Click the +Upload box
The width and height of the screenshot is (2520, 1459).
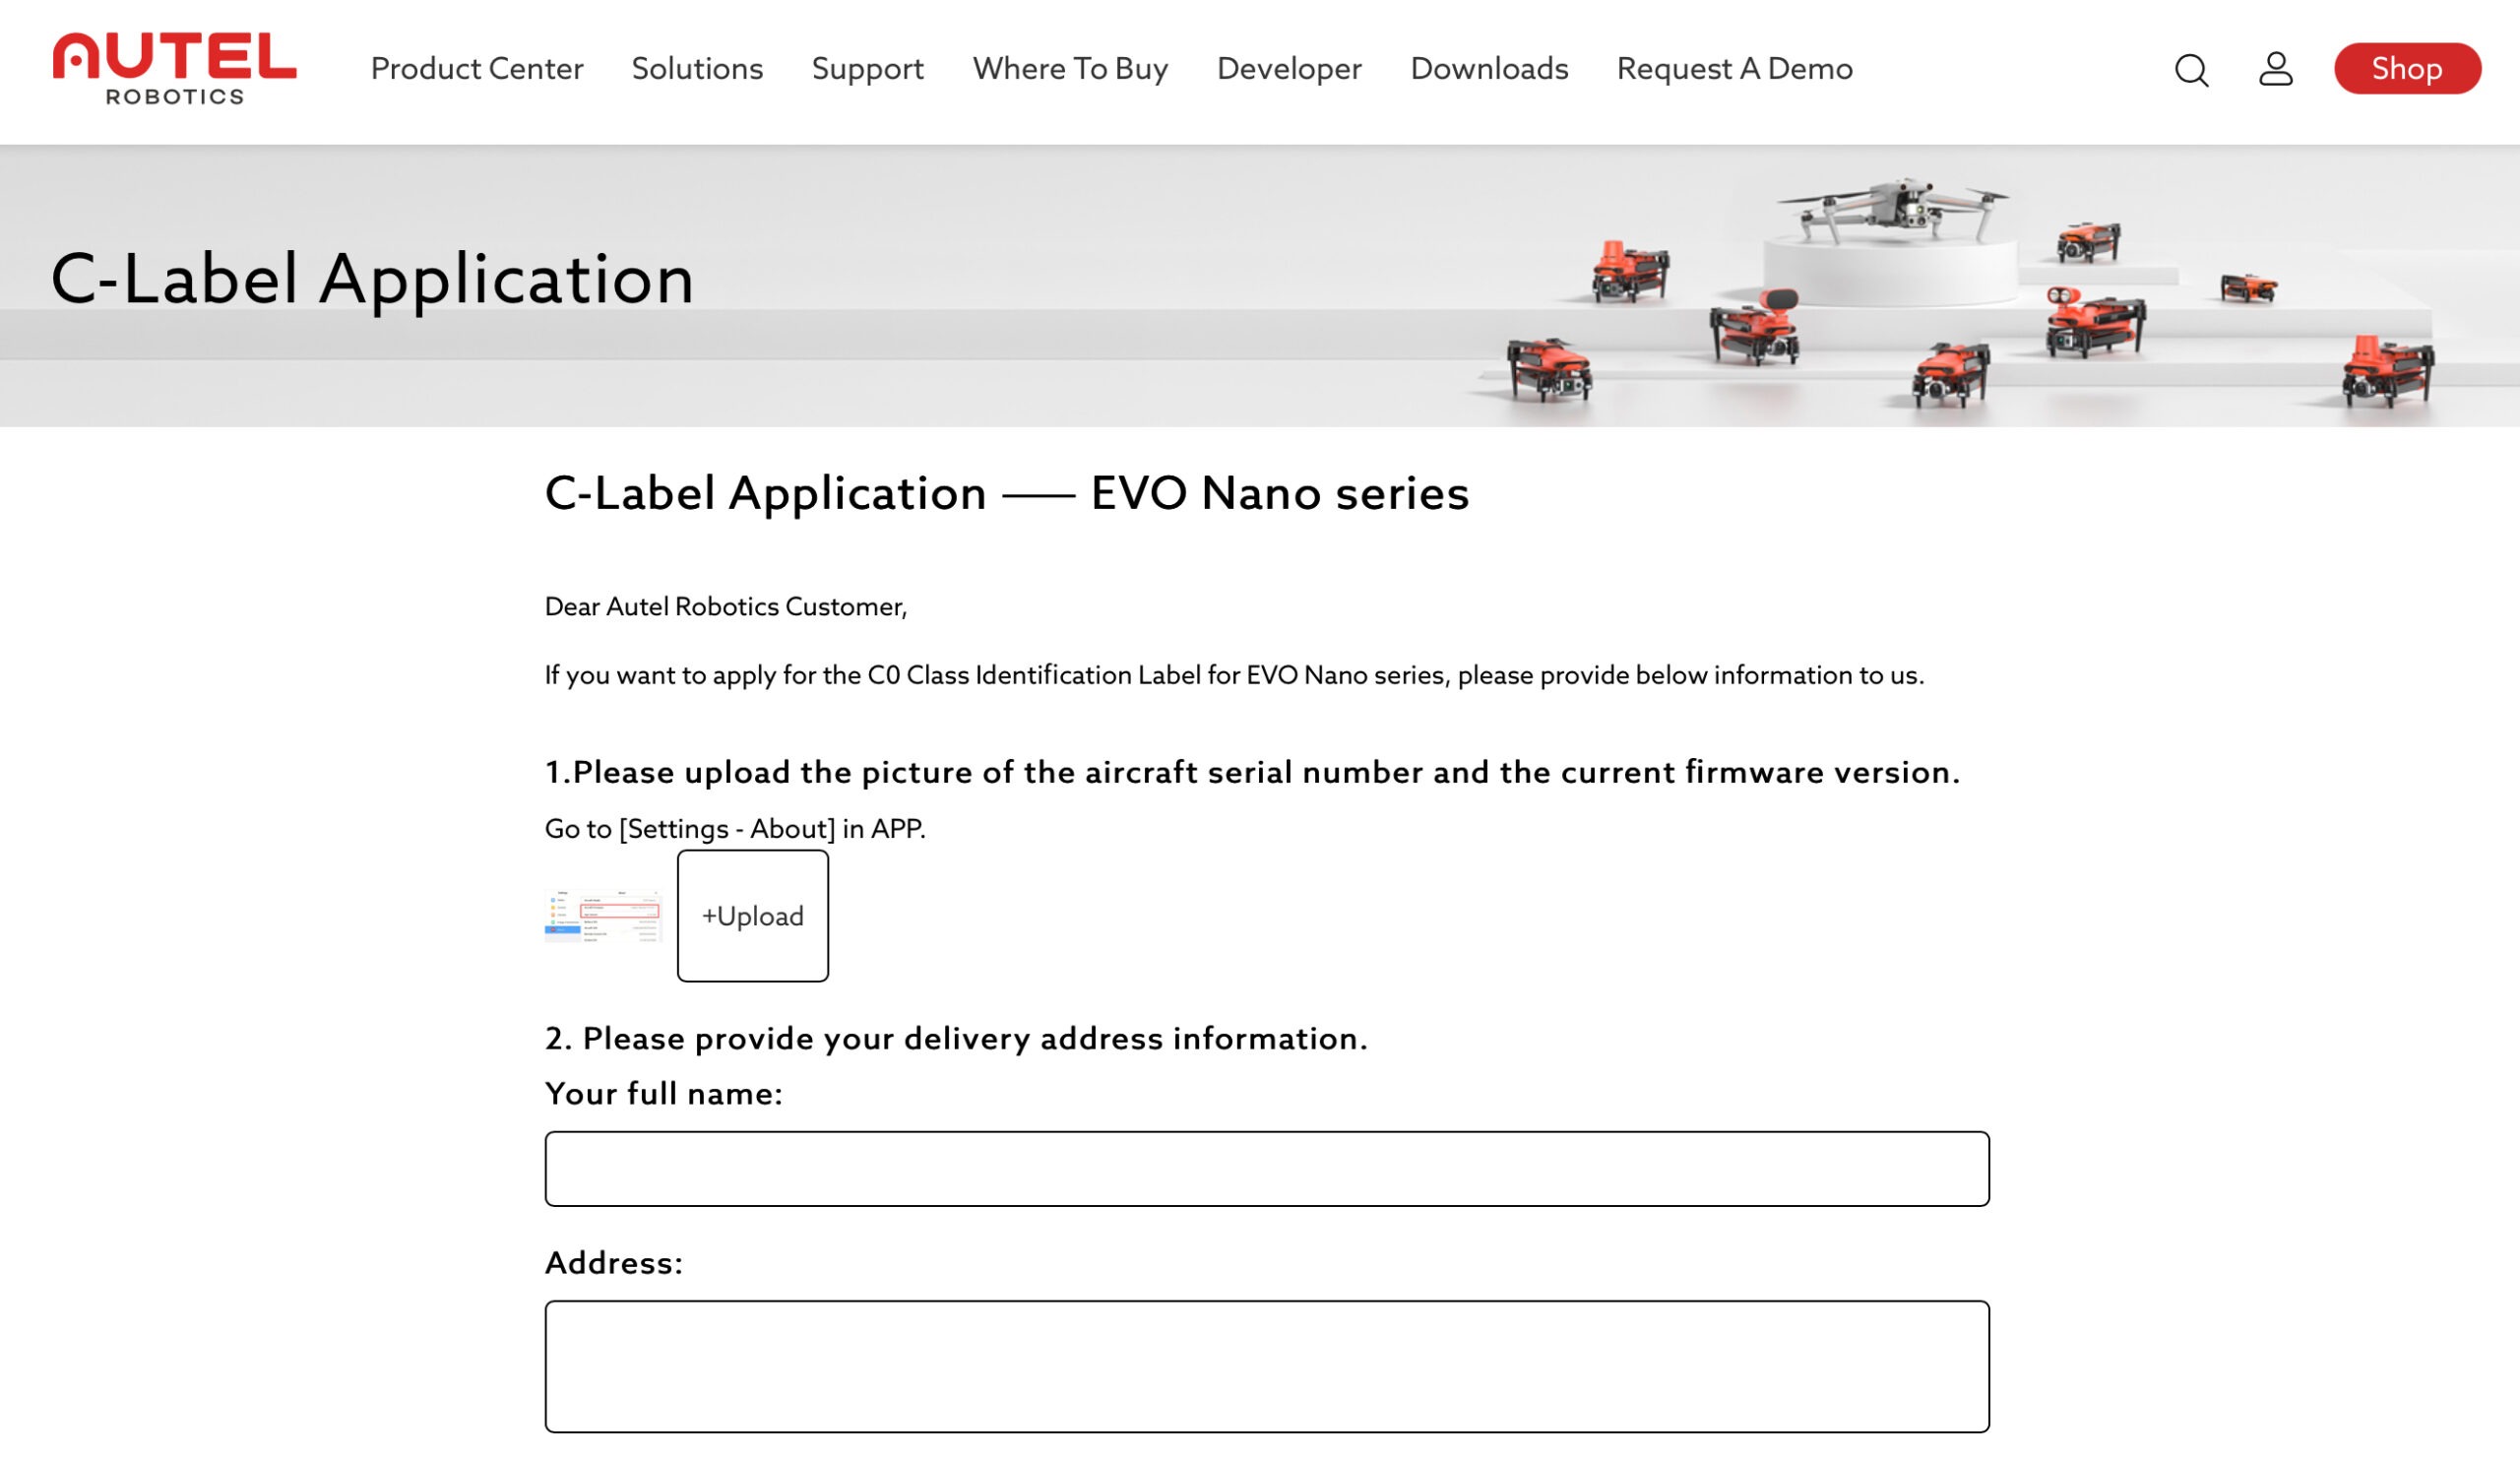(x=752, y=915)
